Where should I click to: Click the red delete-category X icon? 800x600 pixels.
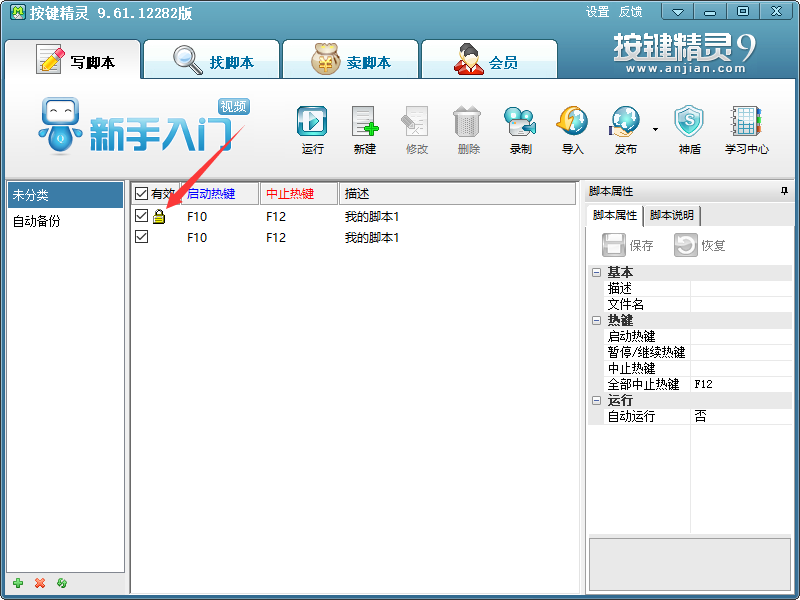click(x=40, y=583)
